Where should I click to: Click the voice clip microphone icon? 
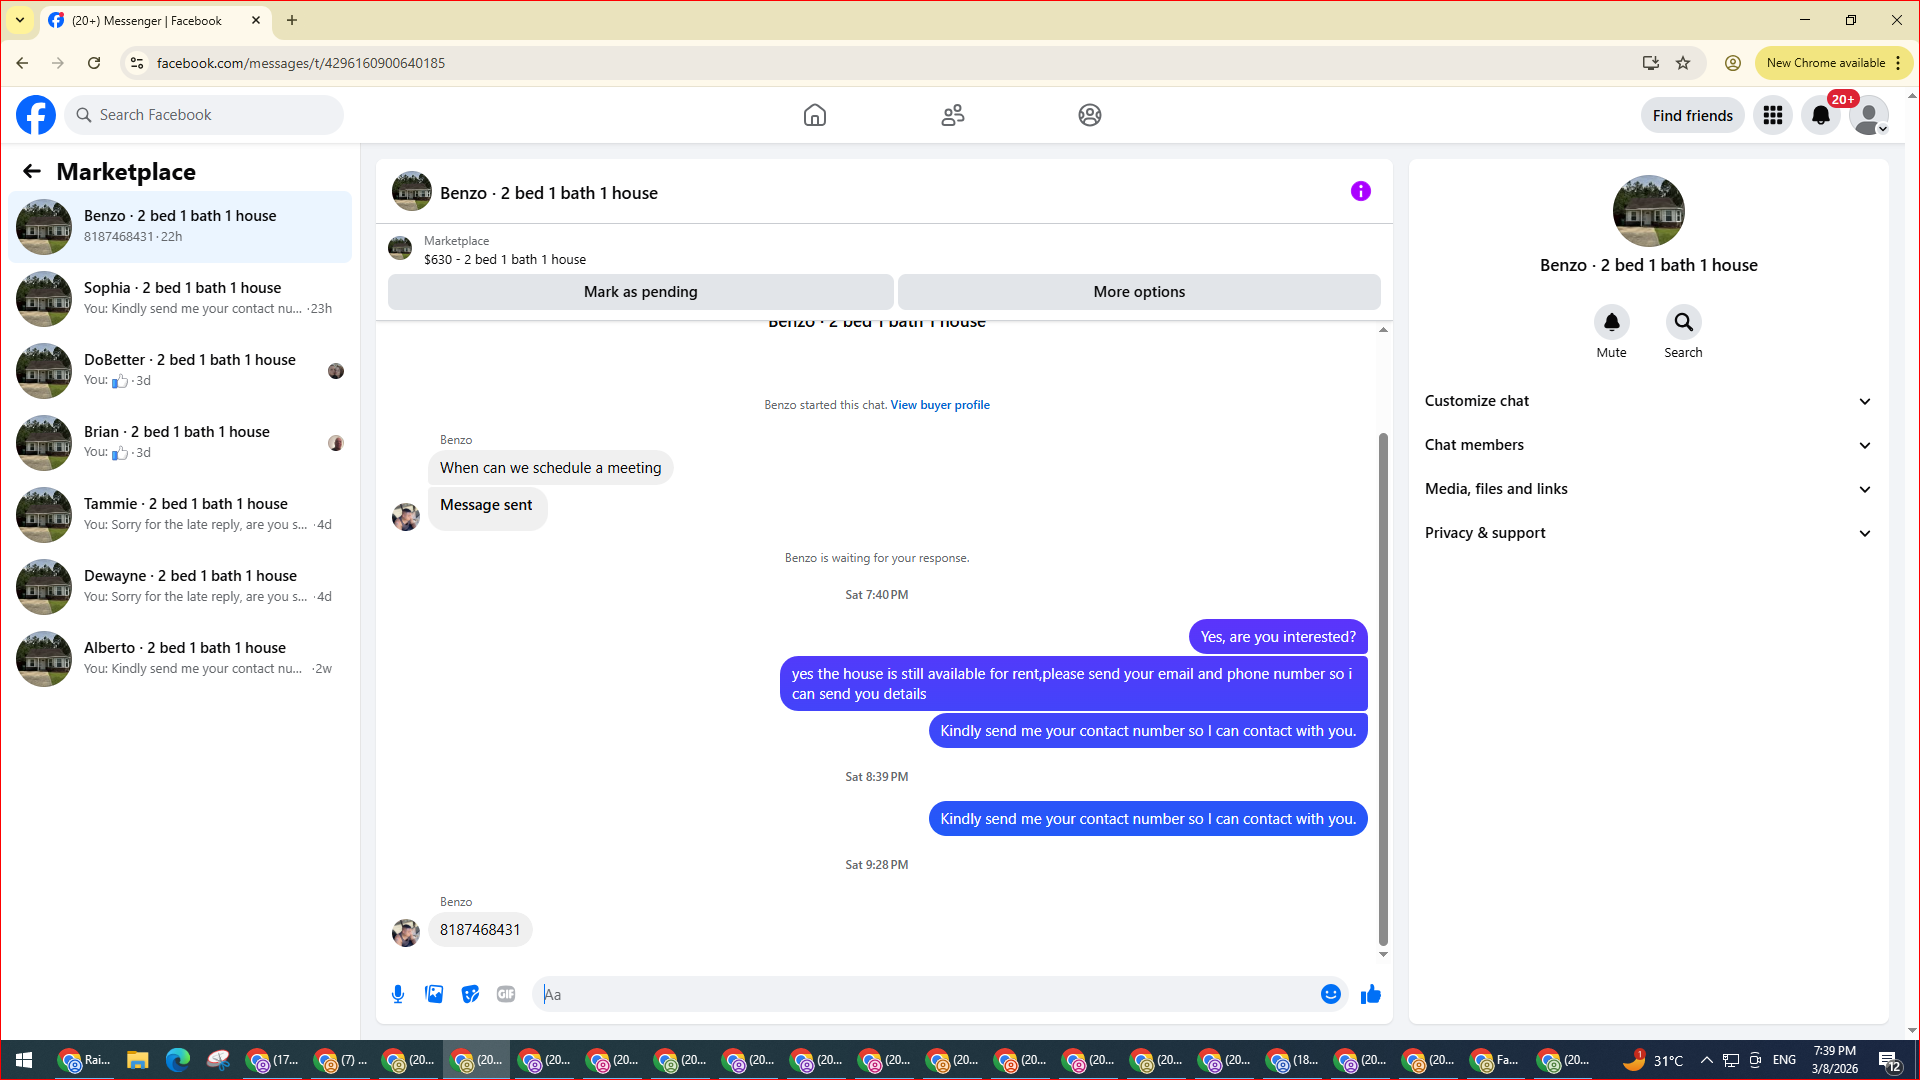point(398,994)
